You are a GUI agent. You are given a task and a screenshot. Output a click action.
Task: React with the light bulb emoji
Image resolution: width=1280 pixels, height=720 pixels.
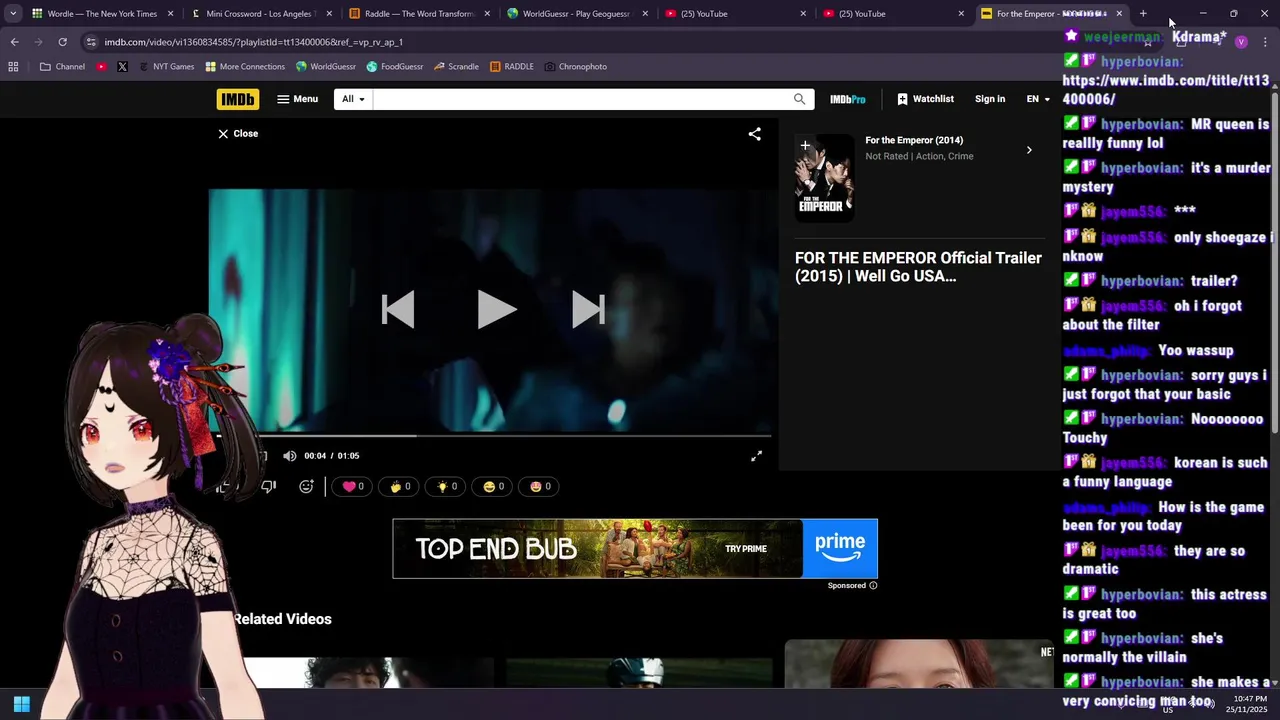(447, 486)
